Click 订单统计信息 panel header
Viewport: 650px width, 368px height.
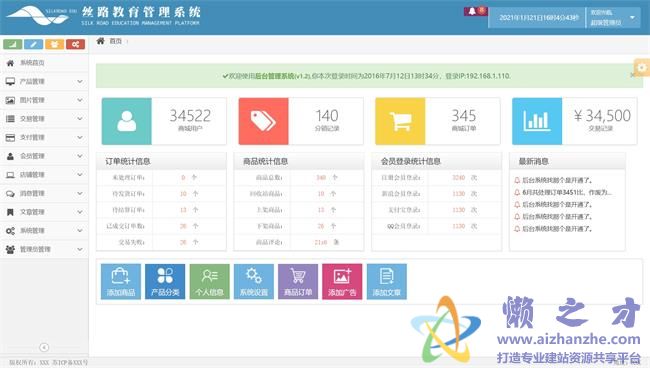click(x=161, y=161)
